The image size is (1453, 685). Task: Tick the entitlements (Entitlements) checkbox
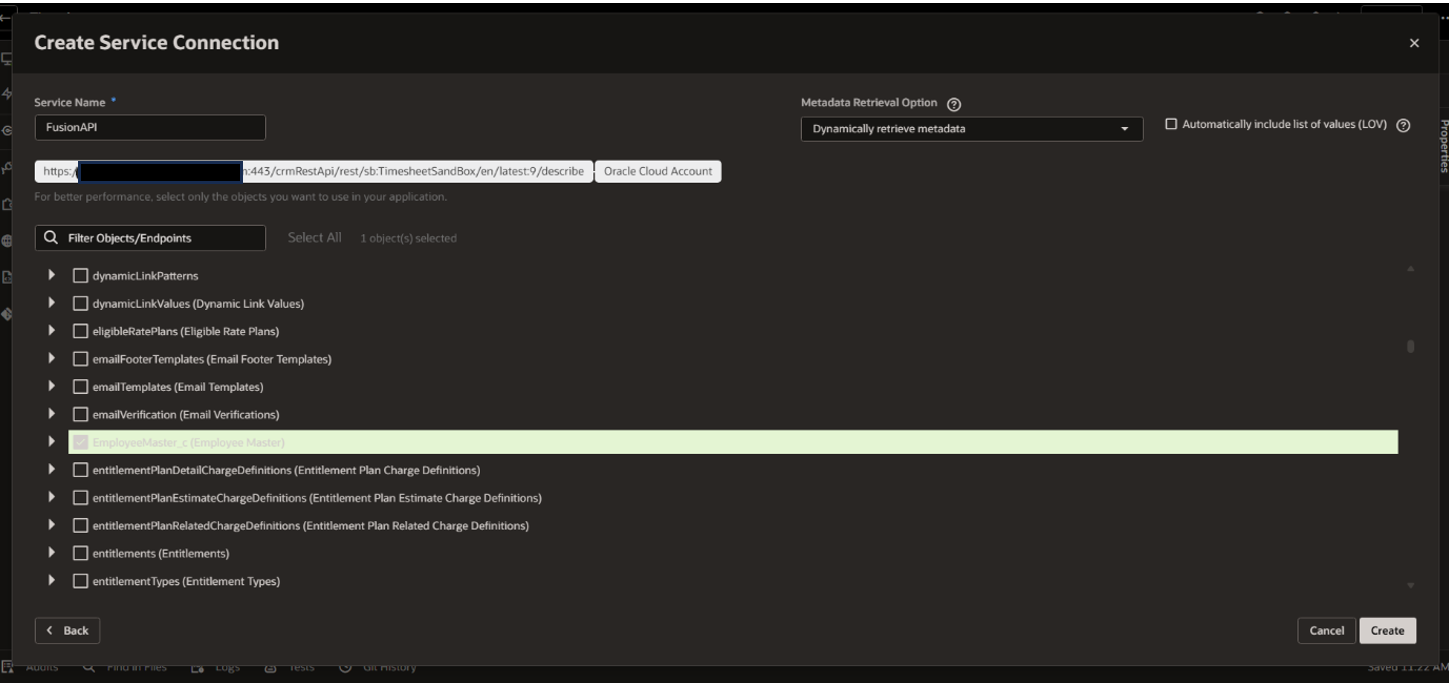(x=81, y=554)
